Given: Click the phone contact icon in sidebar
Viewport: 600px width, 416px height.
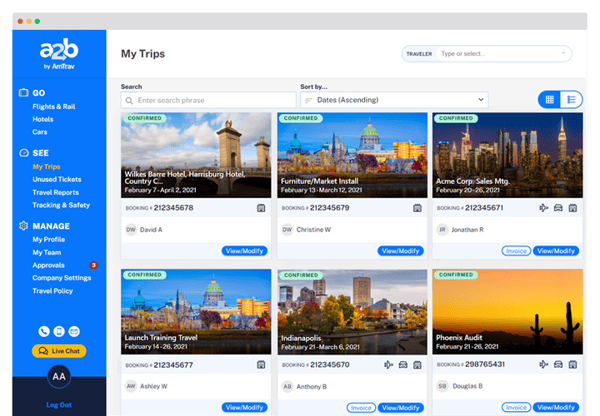Looking at the screenshot, I should coord(44,331).
